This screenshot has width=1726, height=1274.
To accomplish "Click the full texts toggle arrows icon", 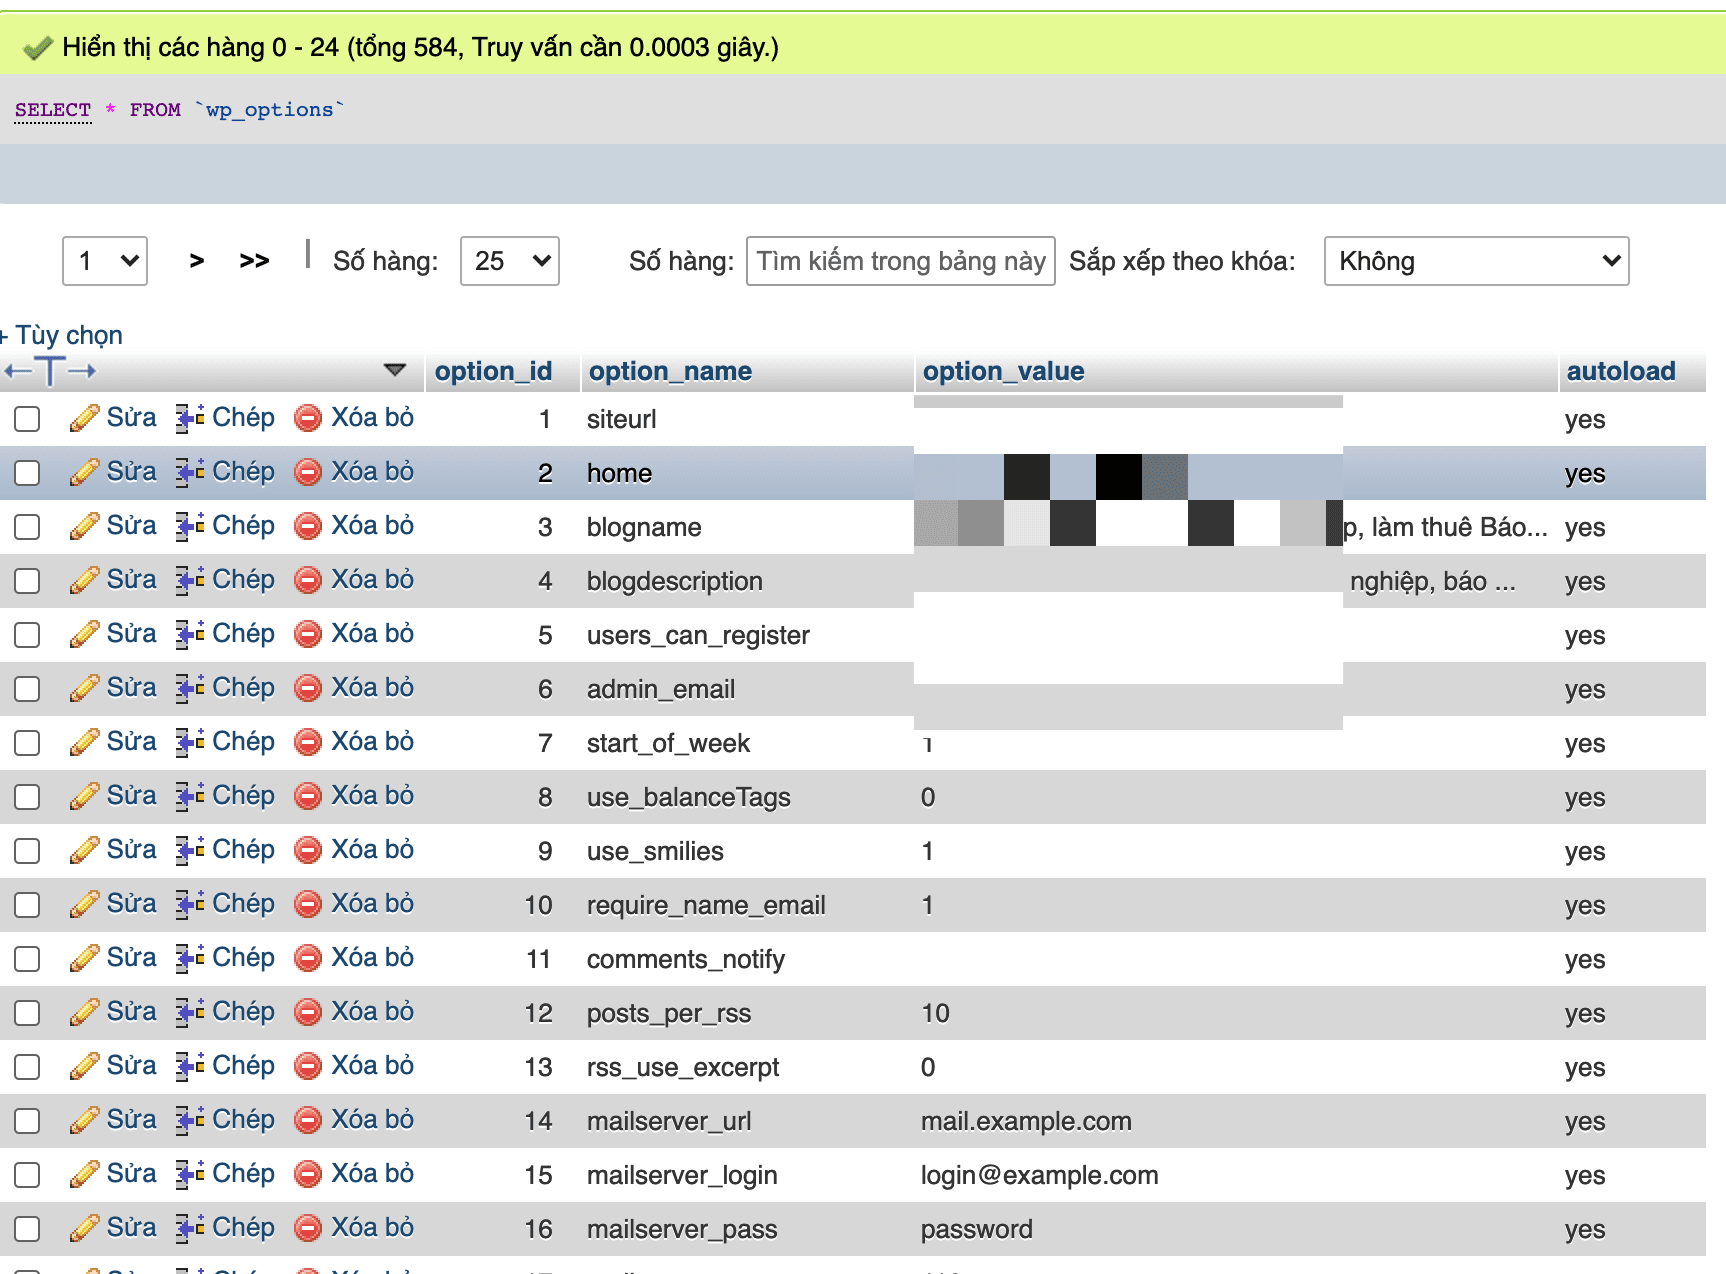I will pos(50,371).
